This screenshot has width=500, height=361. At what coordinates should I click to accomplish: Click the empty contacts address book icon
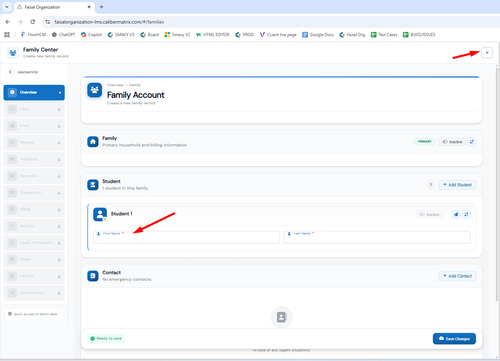tap(282, 317)
